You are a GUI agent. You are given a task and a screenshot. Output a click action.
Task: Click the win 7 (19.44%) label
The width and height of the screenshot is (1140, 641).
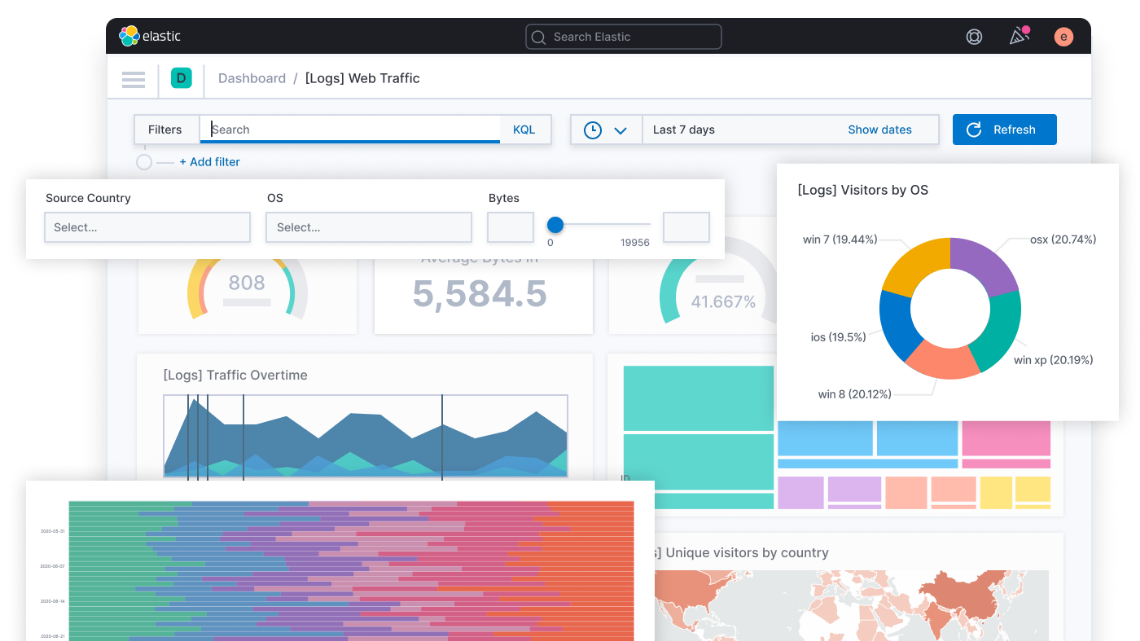[840, 239]
